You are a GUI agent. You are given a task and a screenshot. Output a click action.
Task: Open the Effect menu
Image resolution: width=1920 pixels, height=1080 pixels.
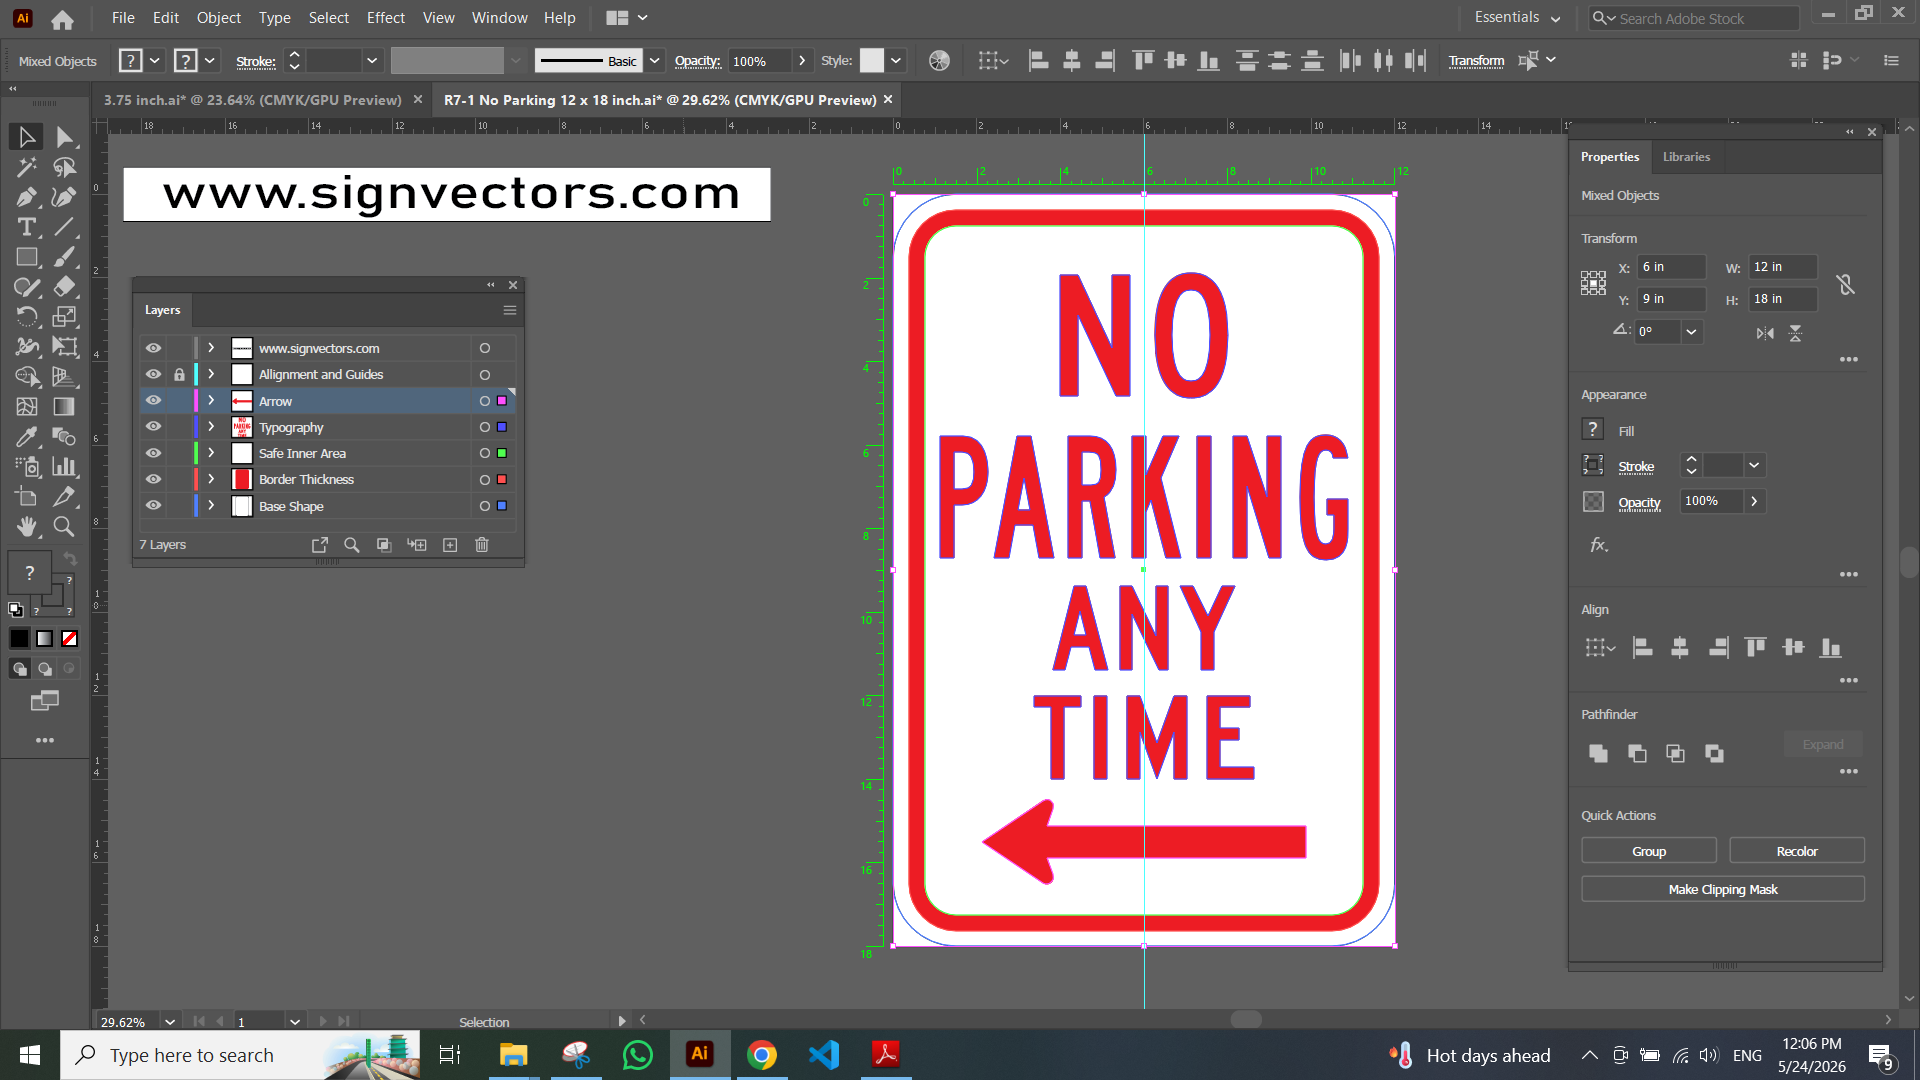point(385,18)
